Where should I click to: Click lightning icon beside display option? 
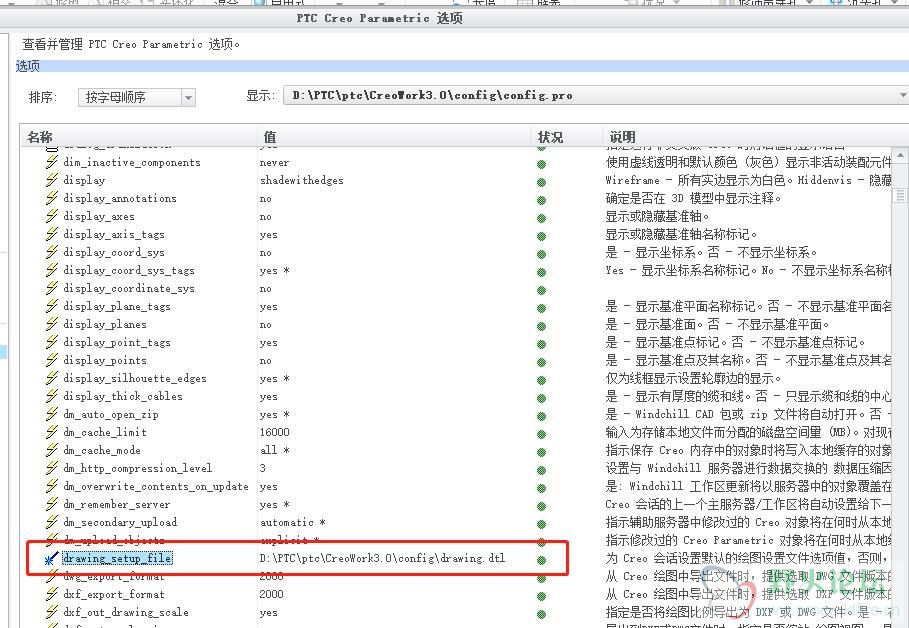pyautogui.click(x=52, y=180)
